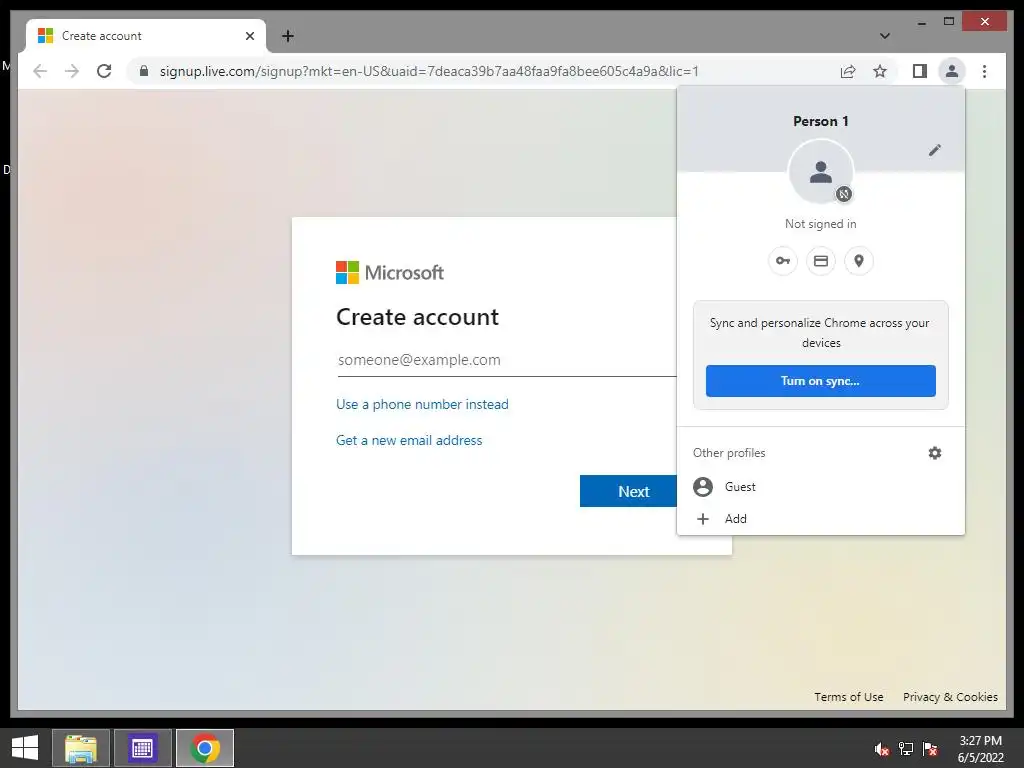This screenshot has height=768, width=1024.
Task: Close the Create account tab
Action: click(249, 36)
